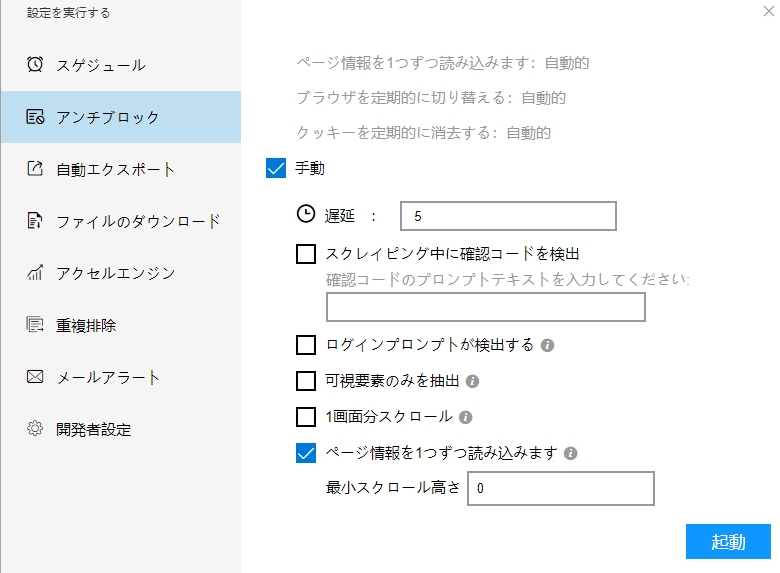
Task: Click the mail alert envelope icon
Action: pos(35,377)
